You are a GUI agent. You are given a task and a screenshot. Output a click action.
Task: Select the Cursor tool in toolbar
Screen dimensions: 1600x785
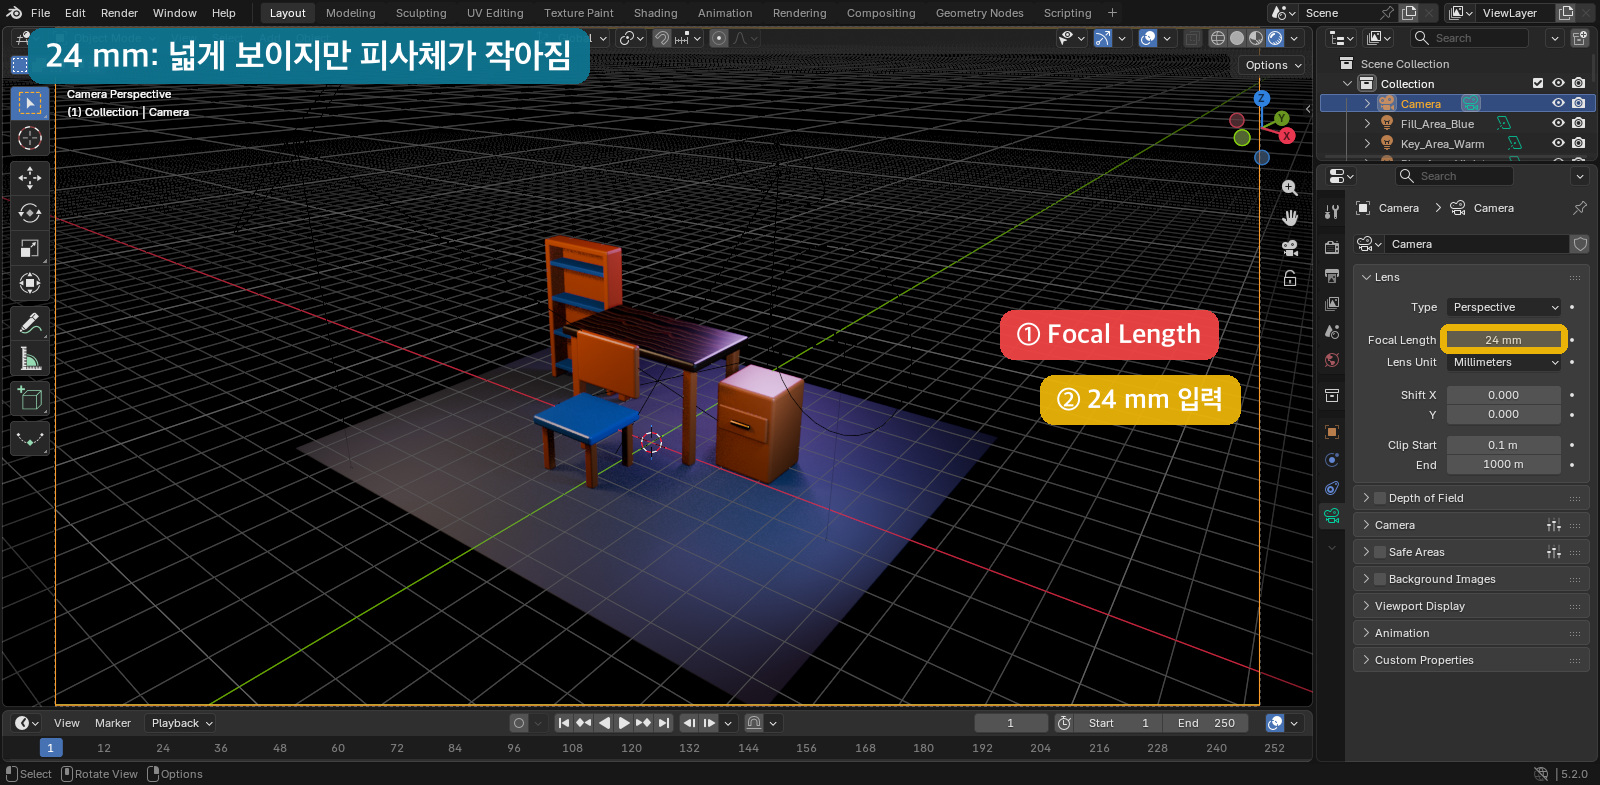point(30,138)
